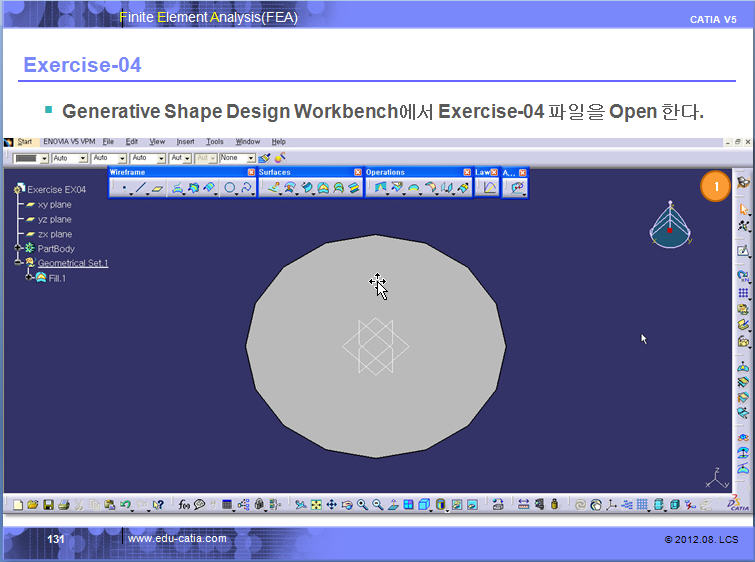
Task: Open the None dropdown in properties toolbar
Action: (x=251, y=158)
